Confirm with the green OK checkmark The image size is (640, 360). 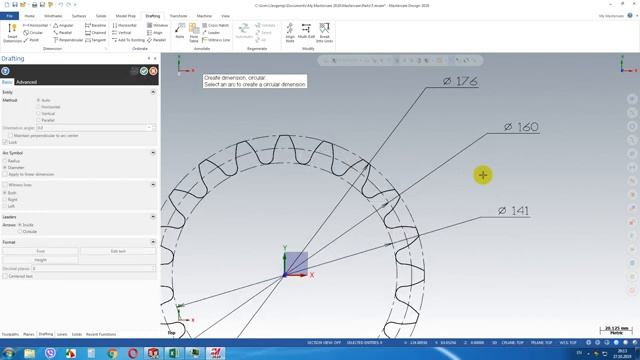pos(144,71)
